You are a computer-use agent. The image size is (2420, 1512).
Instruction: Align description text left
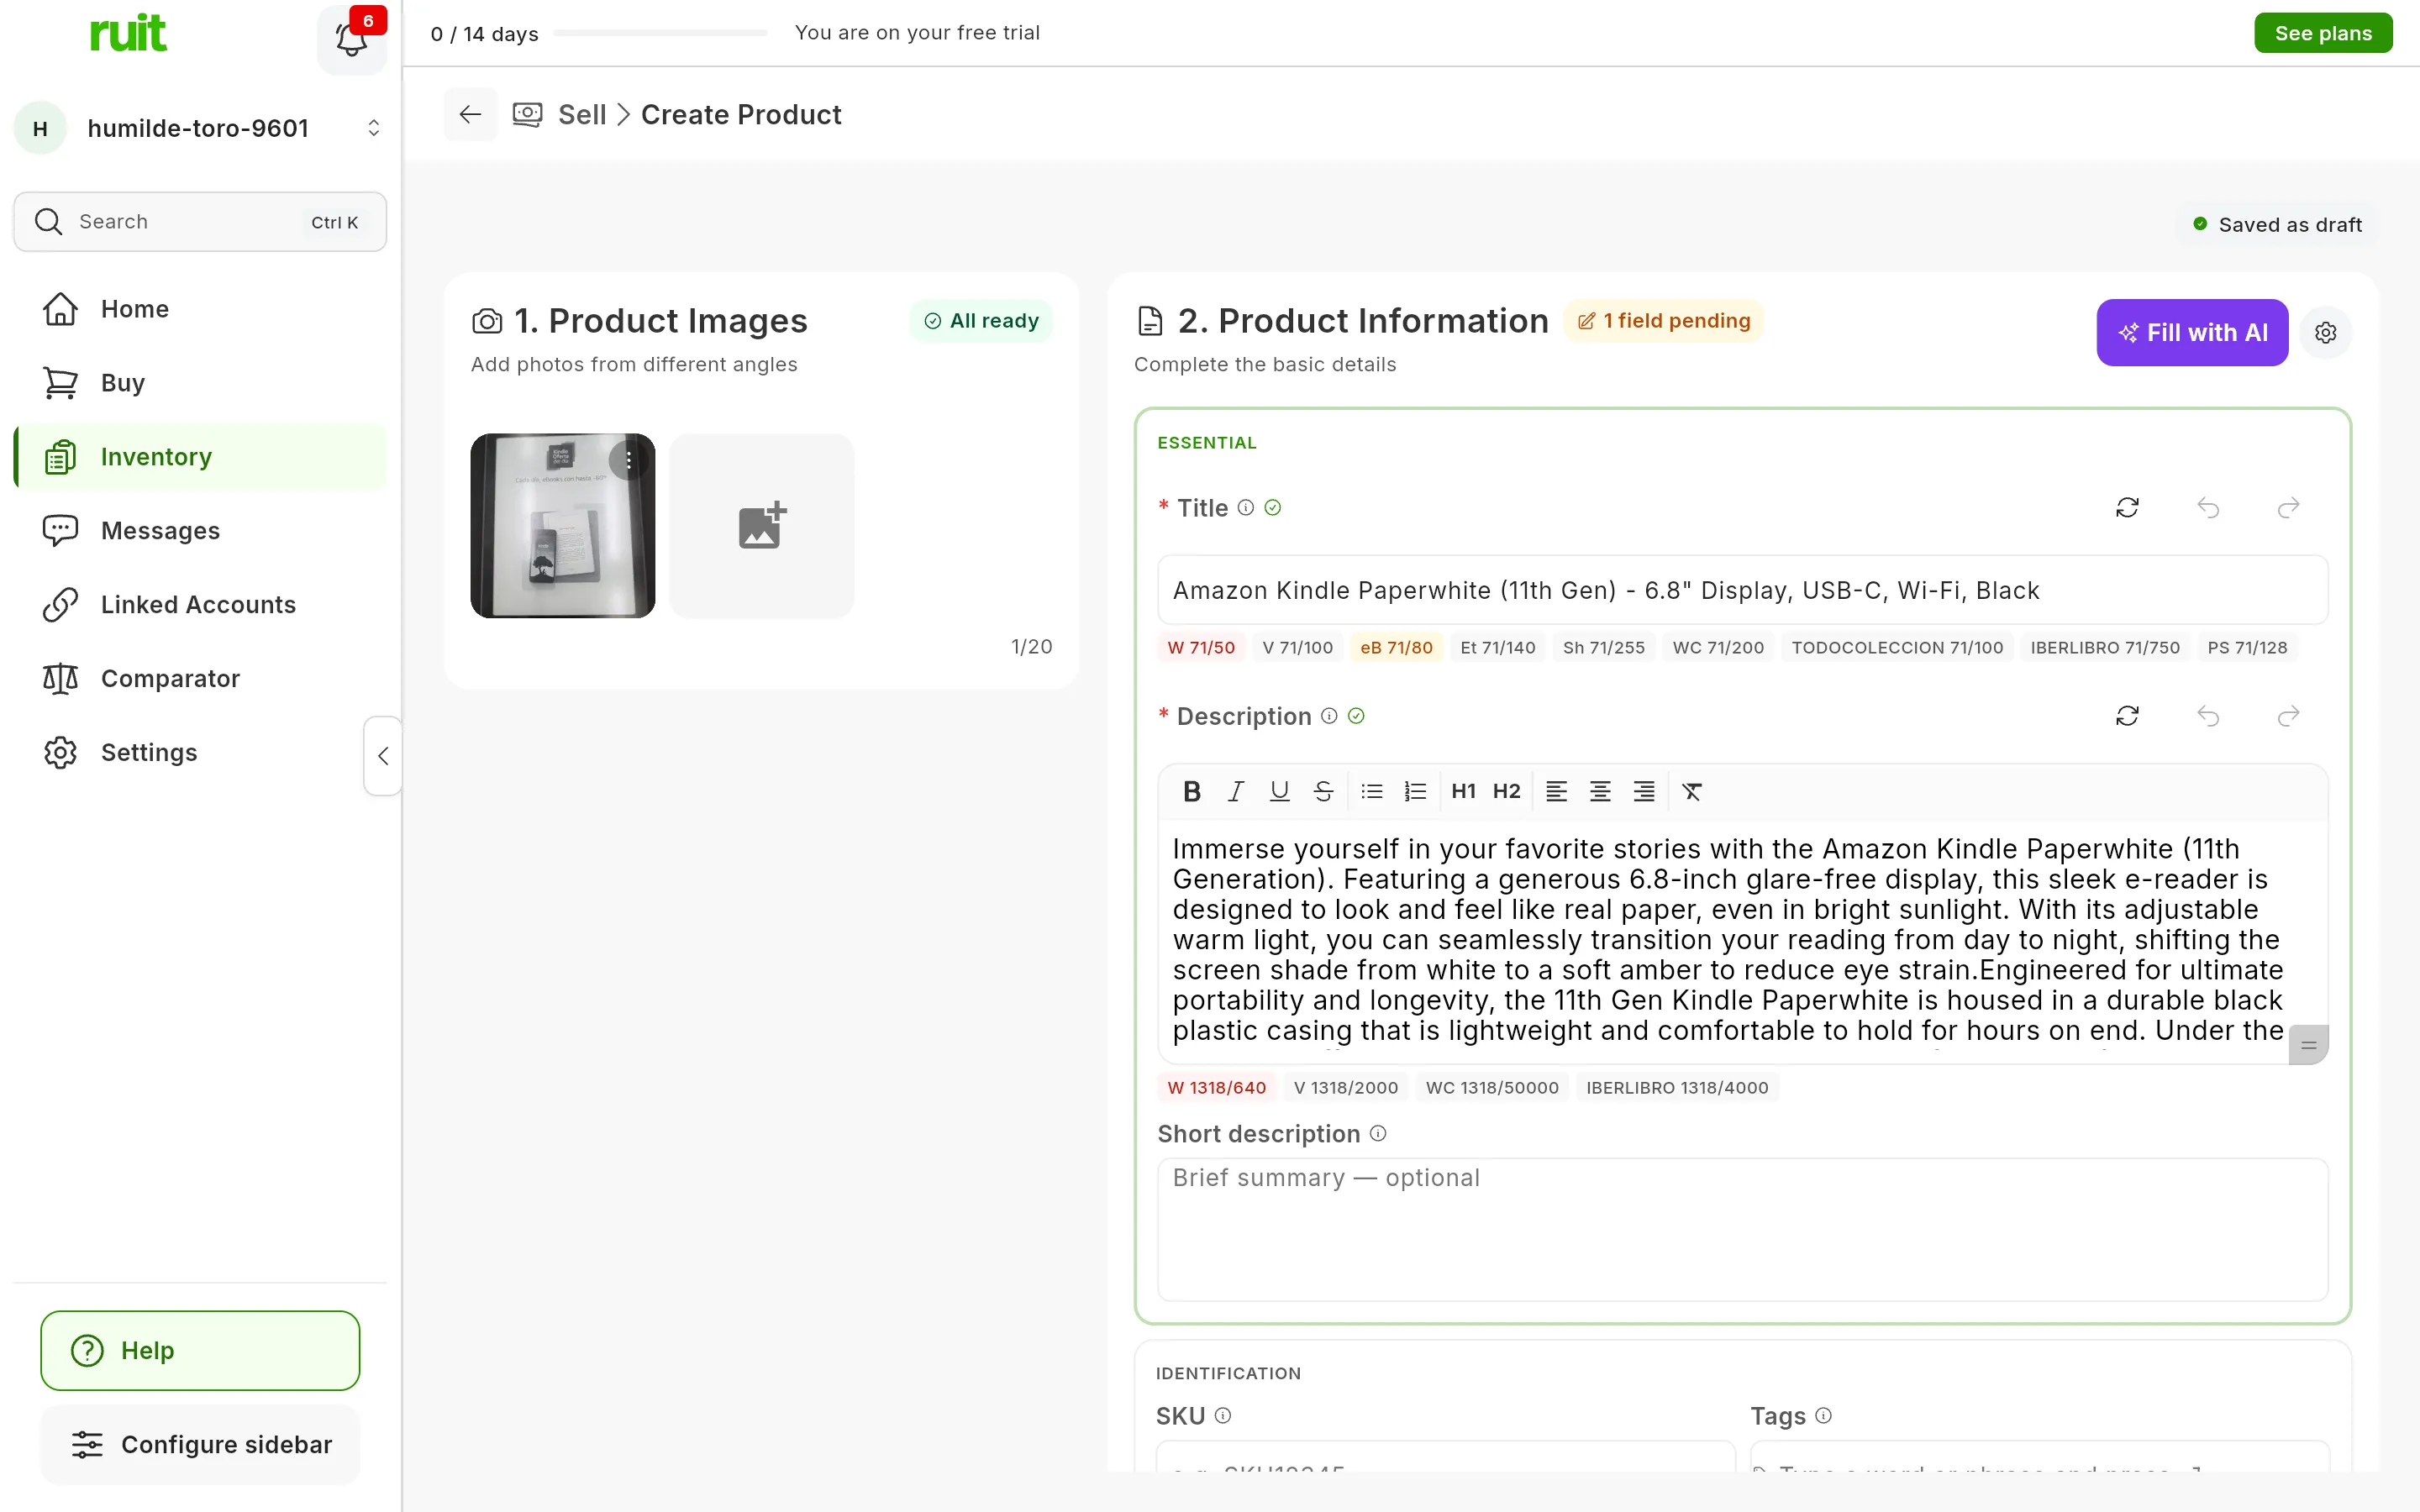[x=1556, y=792]
